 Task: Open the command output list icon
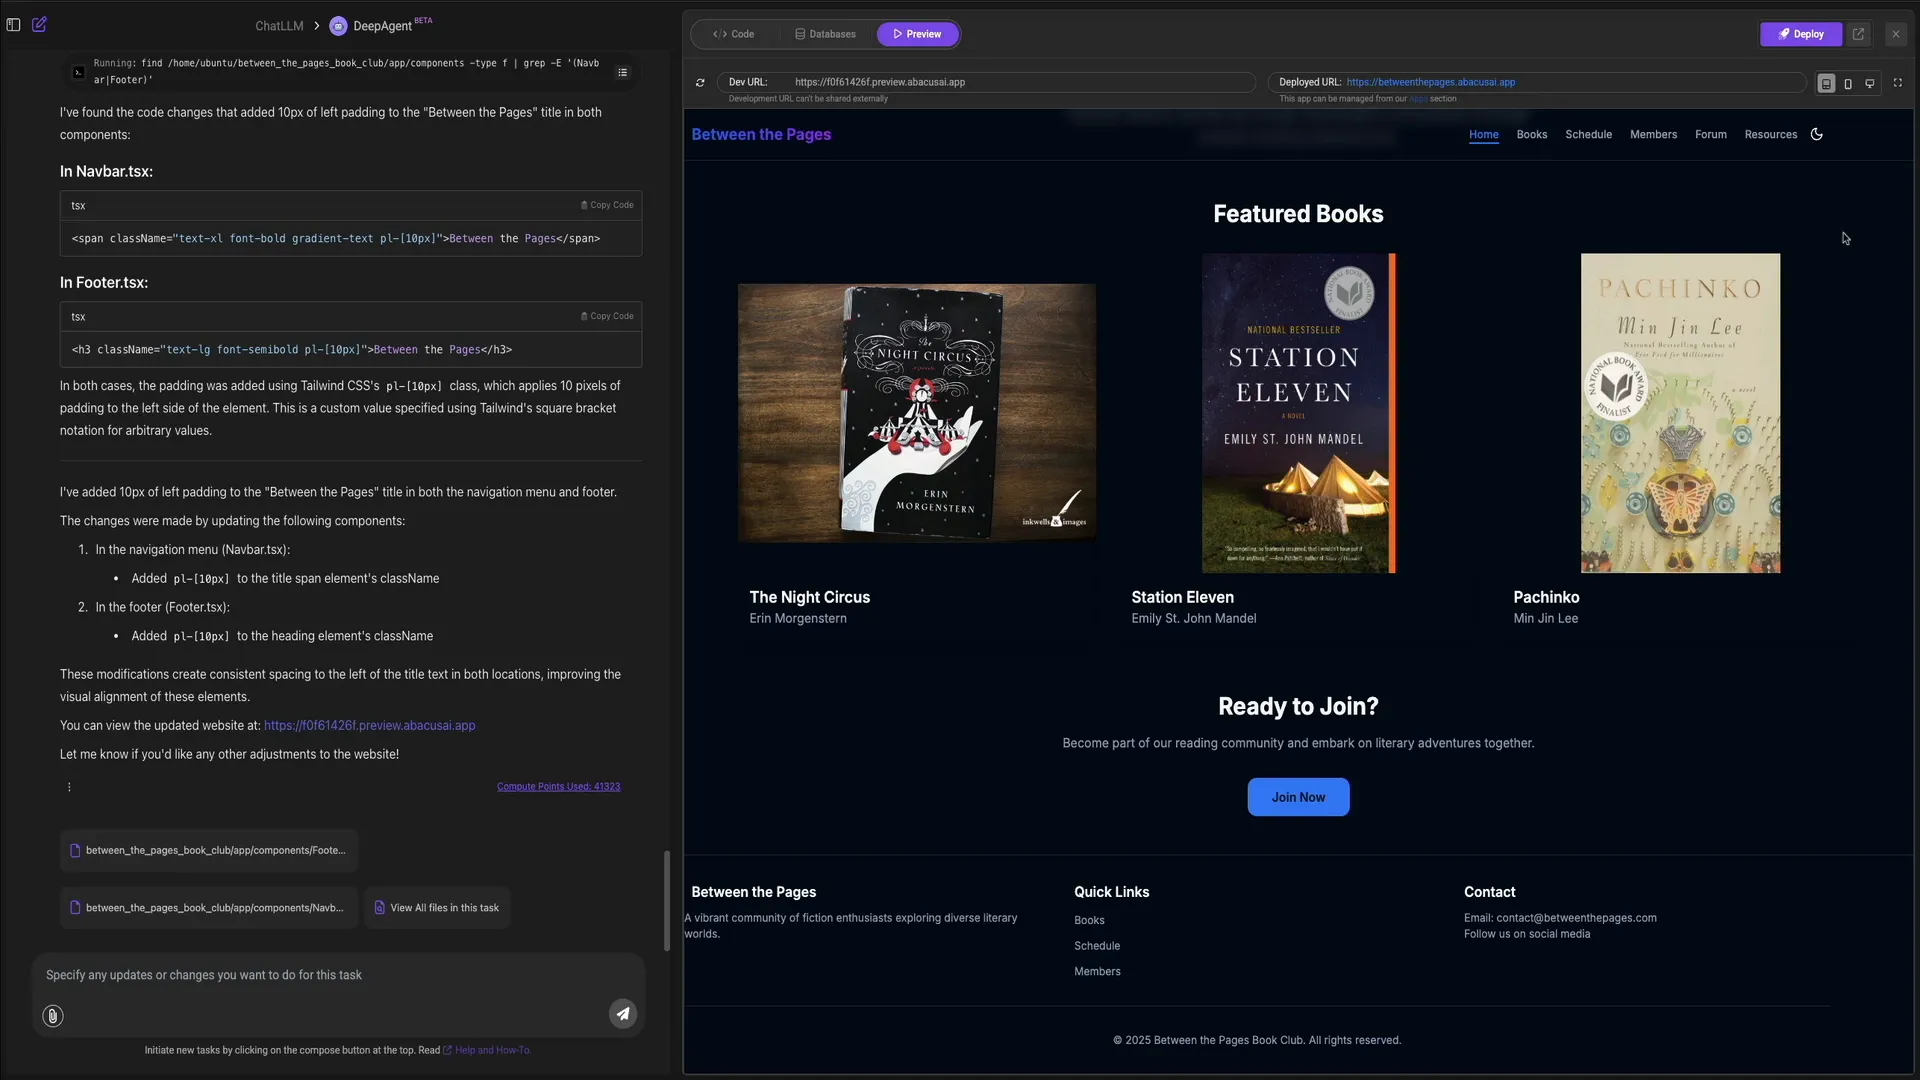(623, 72)
